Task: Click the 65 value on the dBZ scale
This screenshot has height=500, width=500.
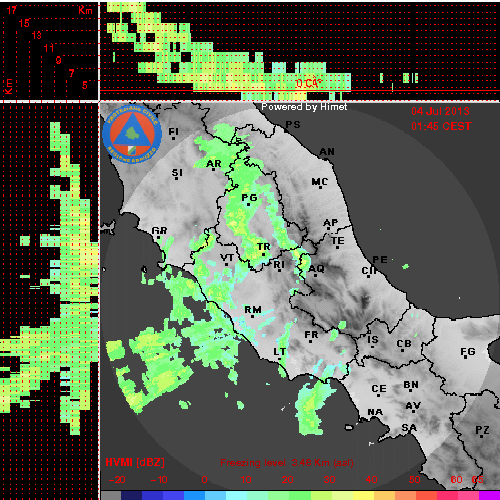Action: coord(477,480)
